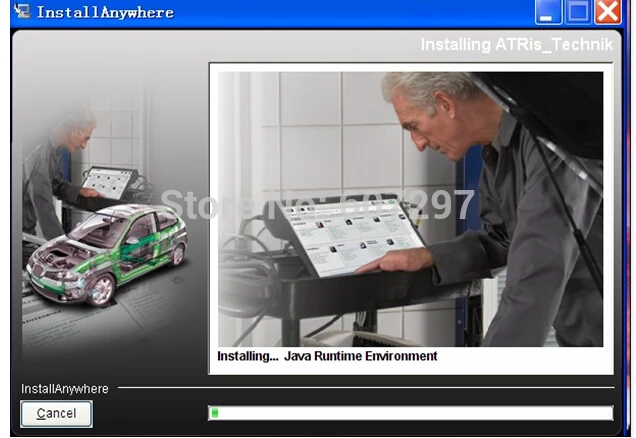Maximize the InstallAnywhere window
The height and width of the screenshot is (438, 636).
tap(578, 12)
